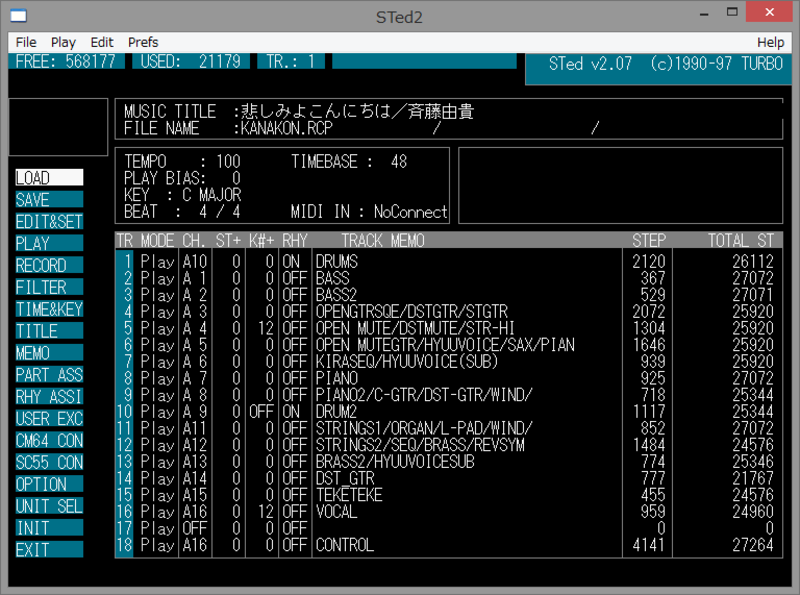Click the TIMEBASE value 48
The width and height of the screenshot is (800, 595).
[x=398, y=162]
